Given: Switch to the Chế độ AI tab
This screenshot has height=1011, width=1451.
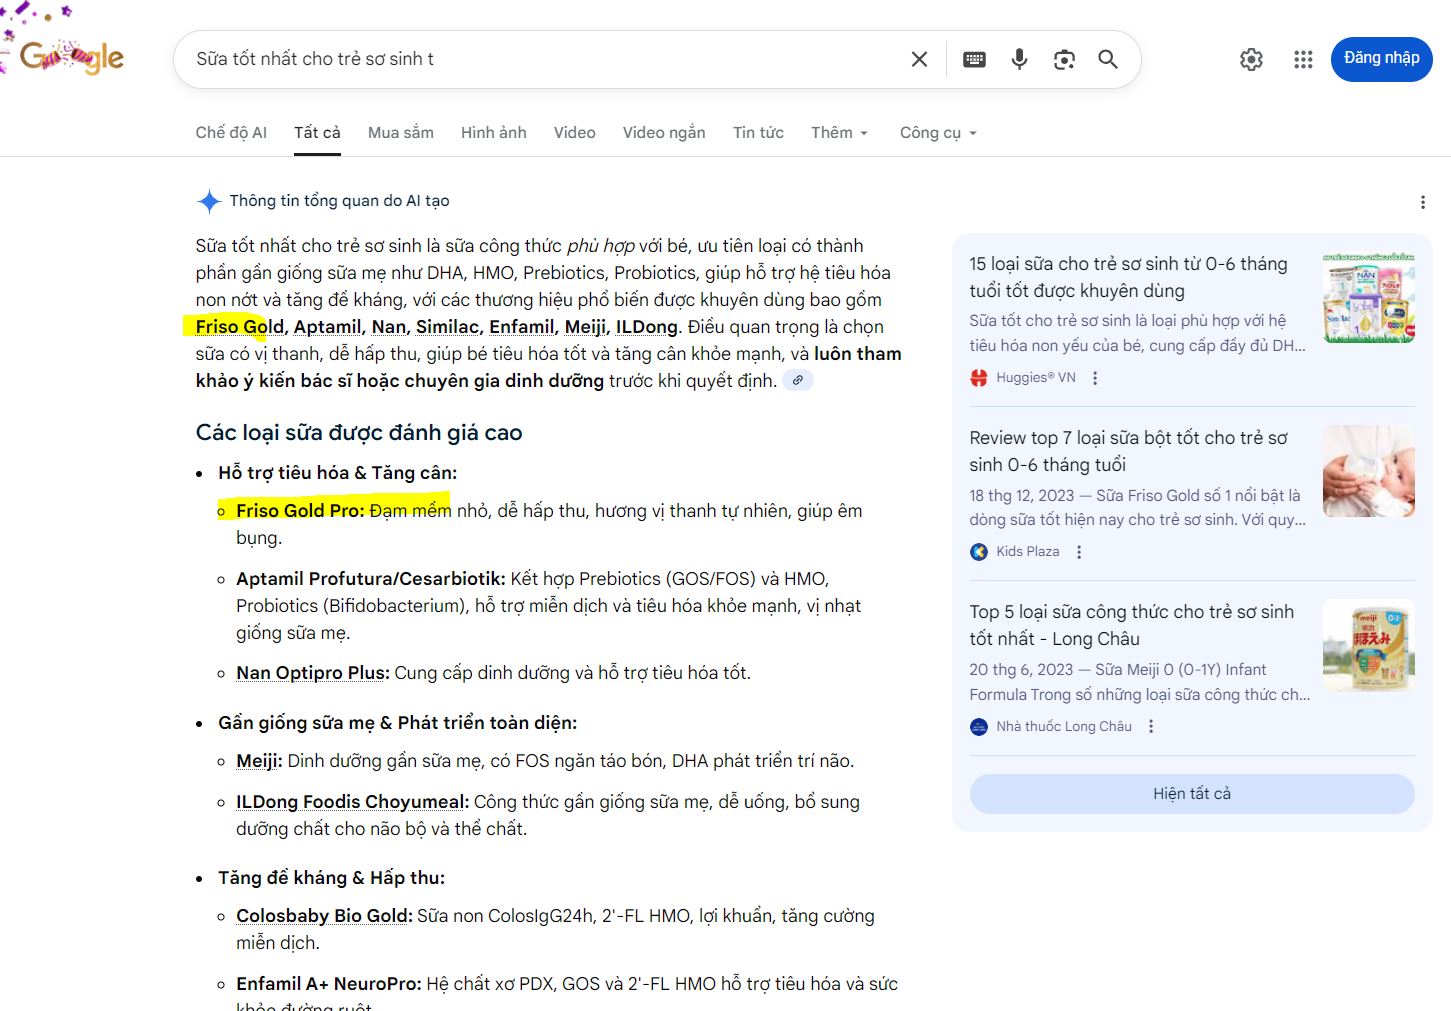Looking at the screenshot, I should point(231,132).
